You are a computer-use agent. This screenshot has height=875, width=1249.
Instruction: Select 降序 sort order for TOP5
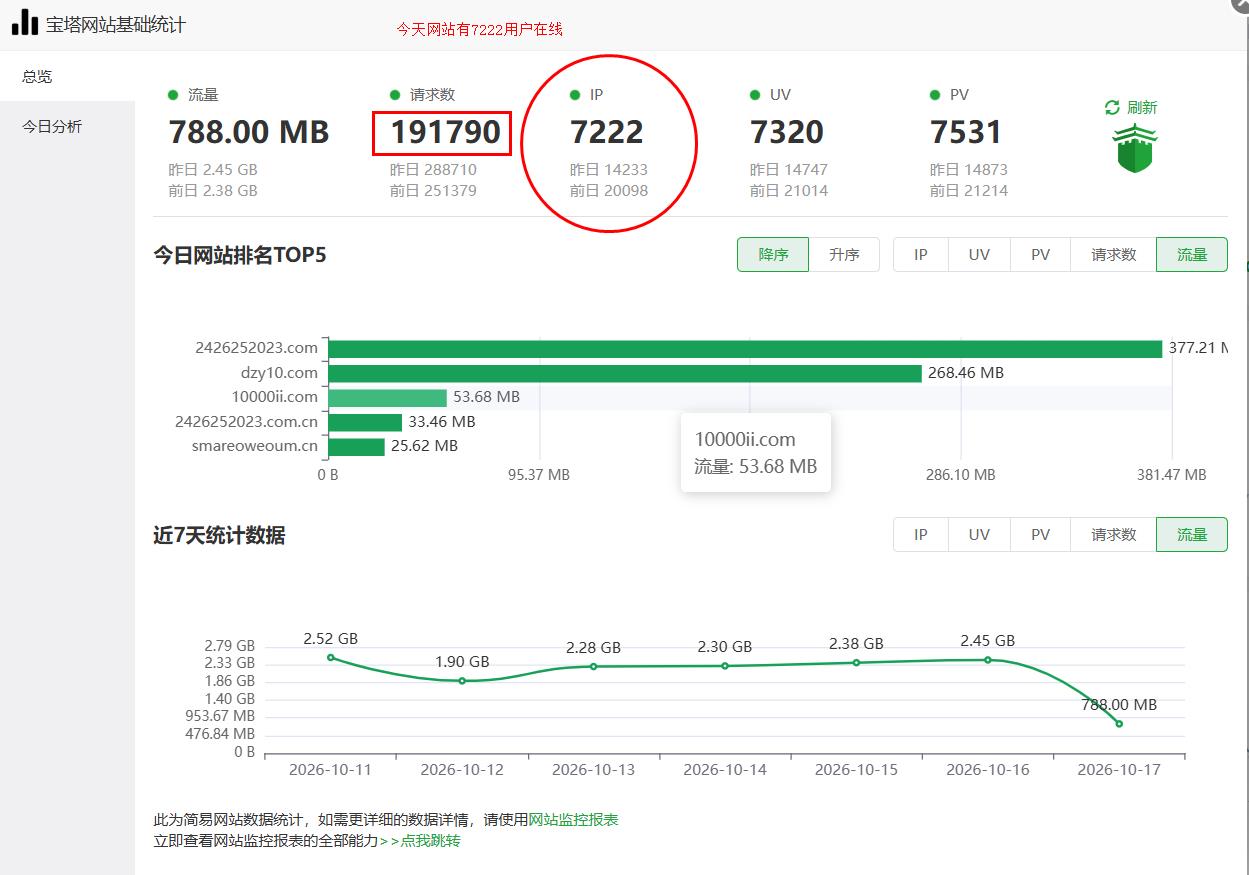click(773, 255)
